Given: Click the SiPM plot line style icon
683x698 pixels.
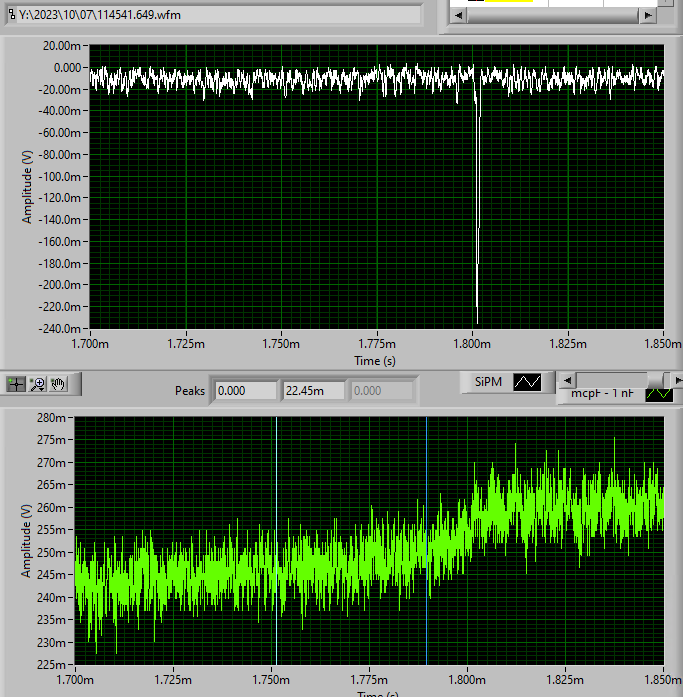Looking at the screenshot, I should 526,381.
